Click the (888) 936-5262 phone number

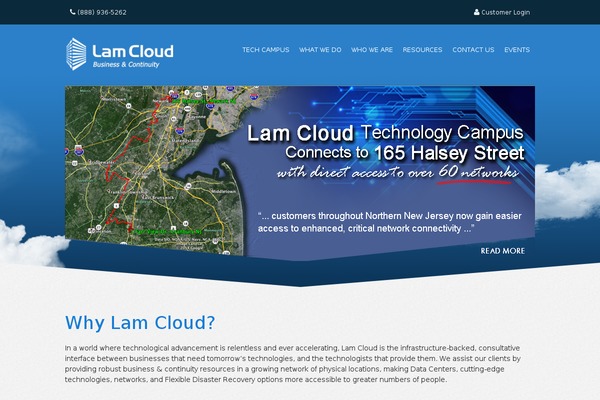pyautogui.click(x=102, y=12)
